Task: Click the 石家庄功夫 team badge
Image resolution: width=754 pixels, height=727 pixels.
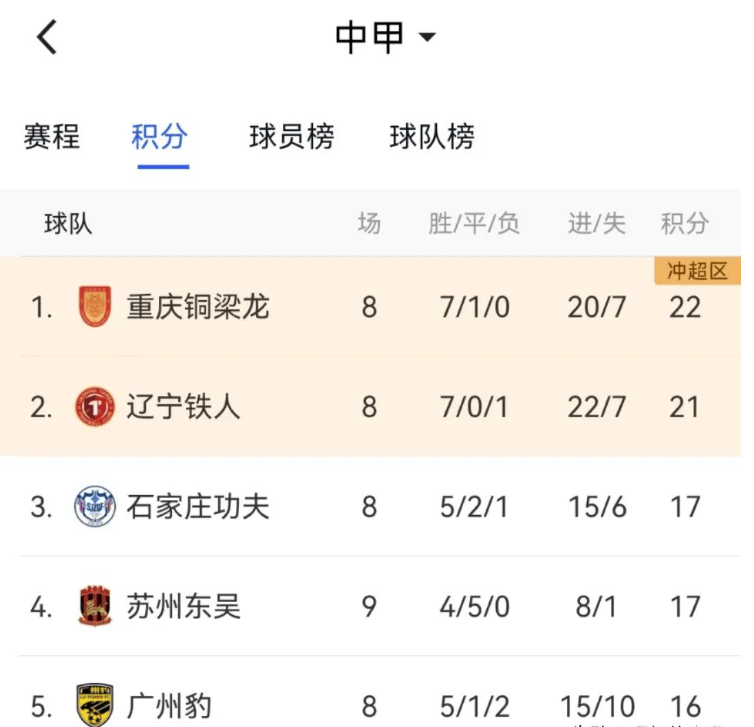Action: coord(95,506)
